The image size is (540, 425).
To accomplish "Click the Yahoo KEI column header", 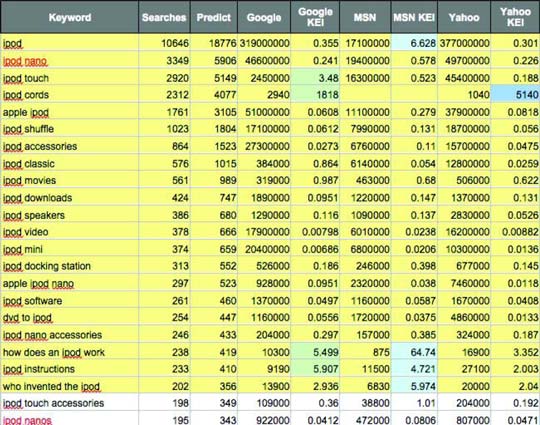I will tap(515, 17).
